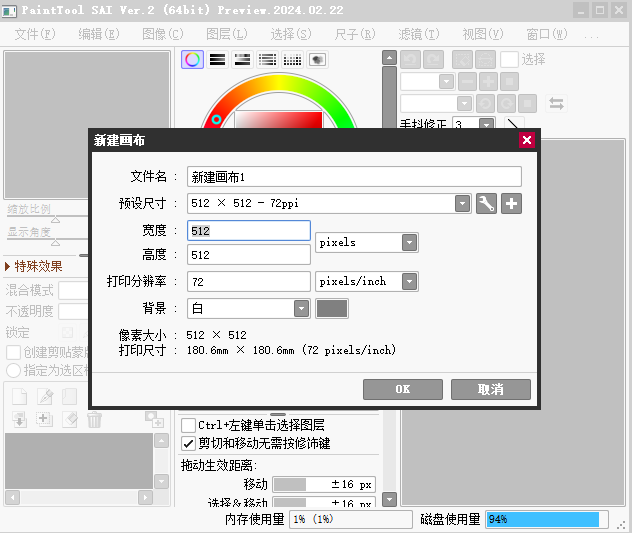The width and height of the screenshot is (632, 533).
Task: Click the flip horizontal arrows icon
Action: coord(556,104)
